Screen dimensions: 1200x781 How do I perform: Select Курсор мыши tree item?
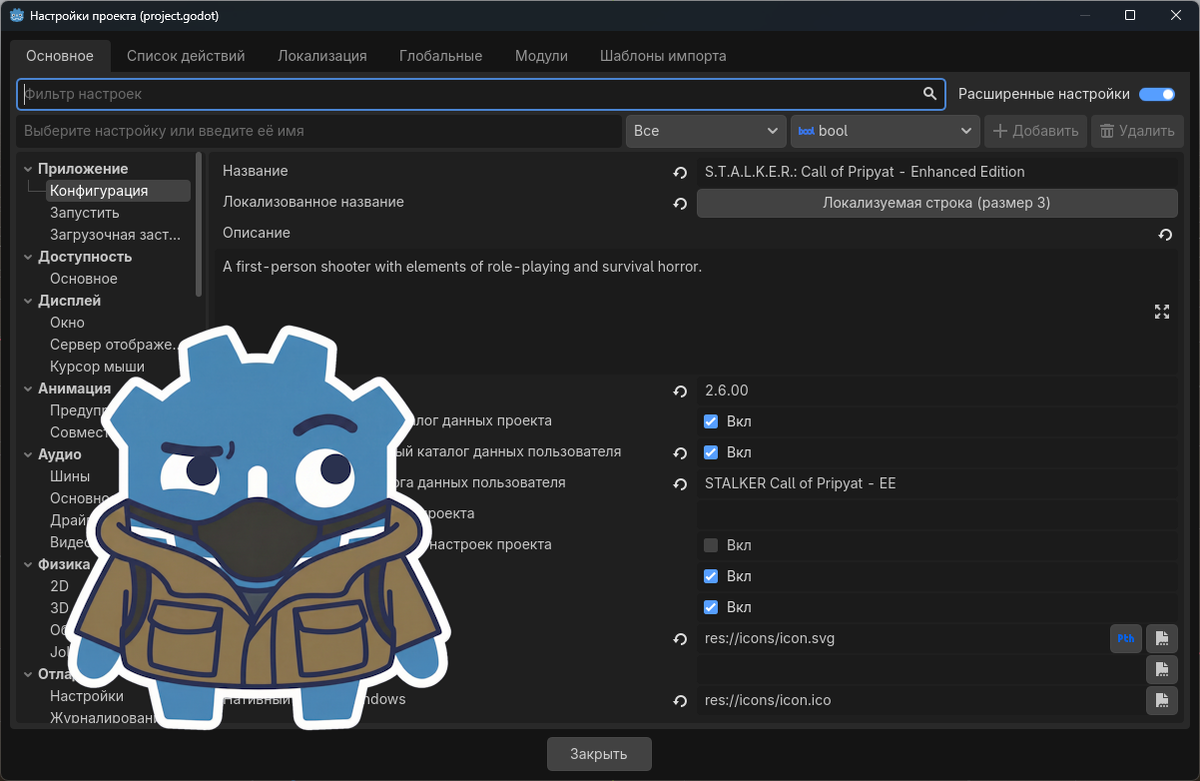point(97,367)
